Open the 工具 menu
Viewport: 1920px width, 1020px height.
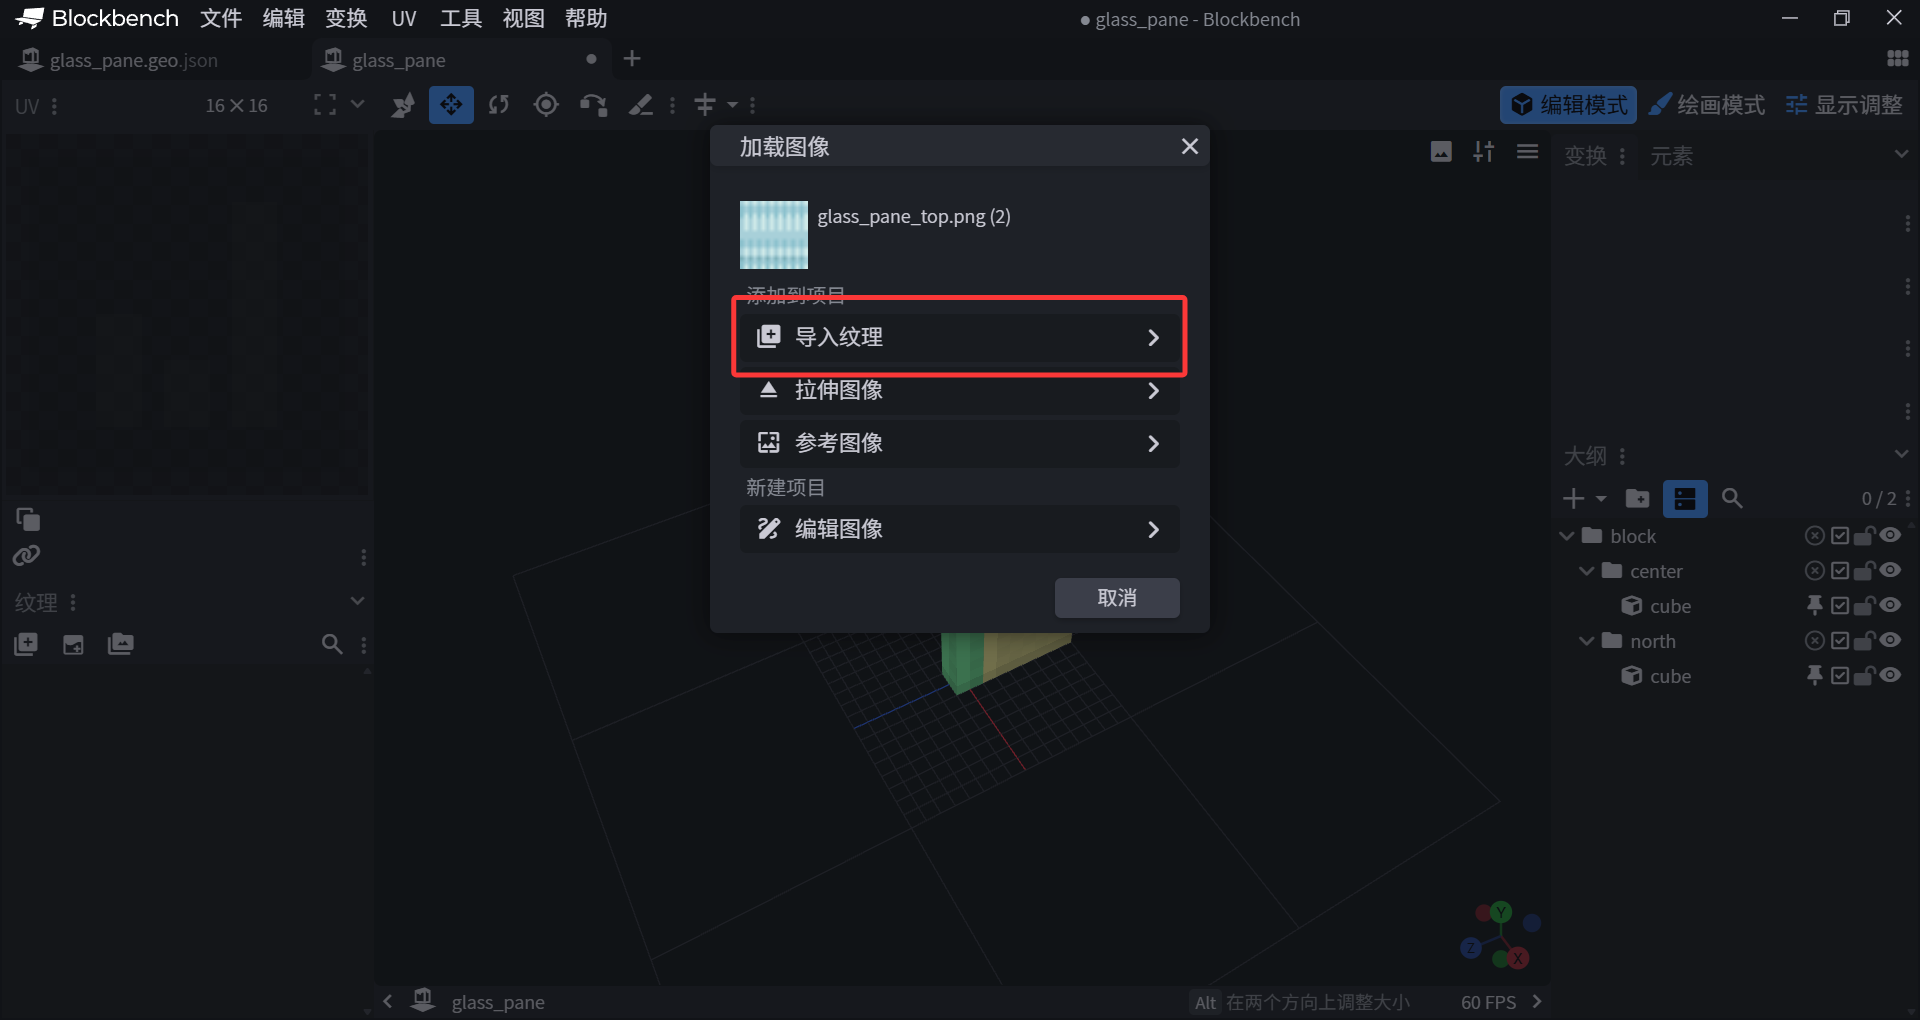point(461,19)
